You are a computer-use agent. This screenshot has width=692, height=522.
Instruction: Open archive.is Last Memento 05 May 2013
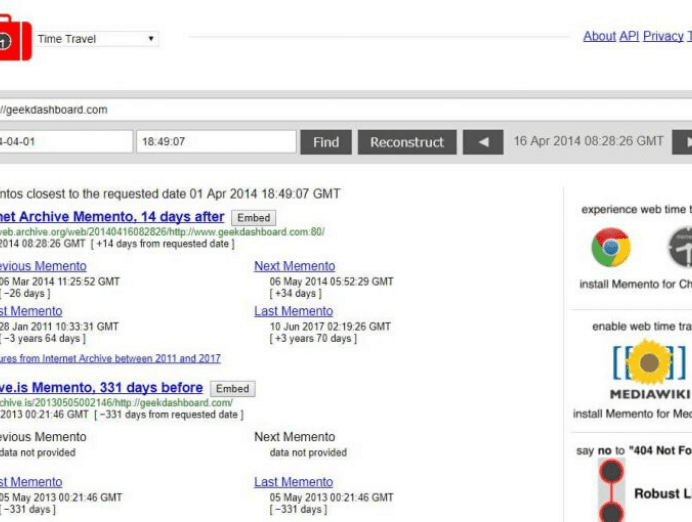(x=293, y=482)
